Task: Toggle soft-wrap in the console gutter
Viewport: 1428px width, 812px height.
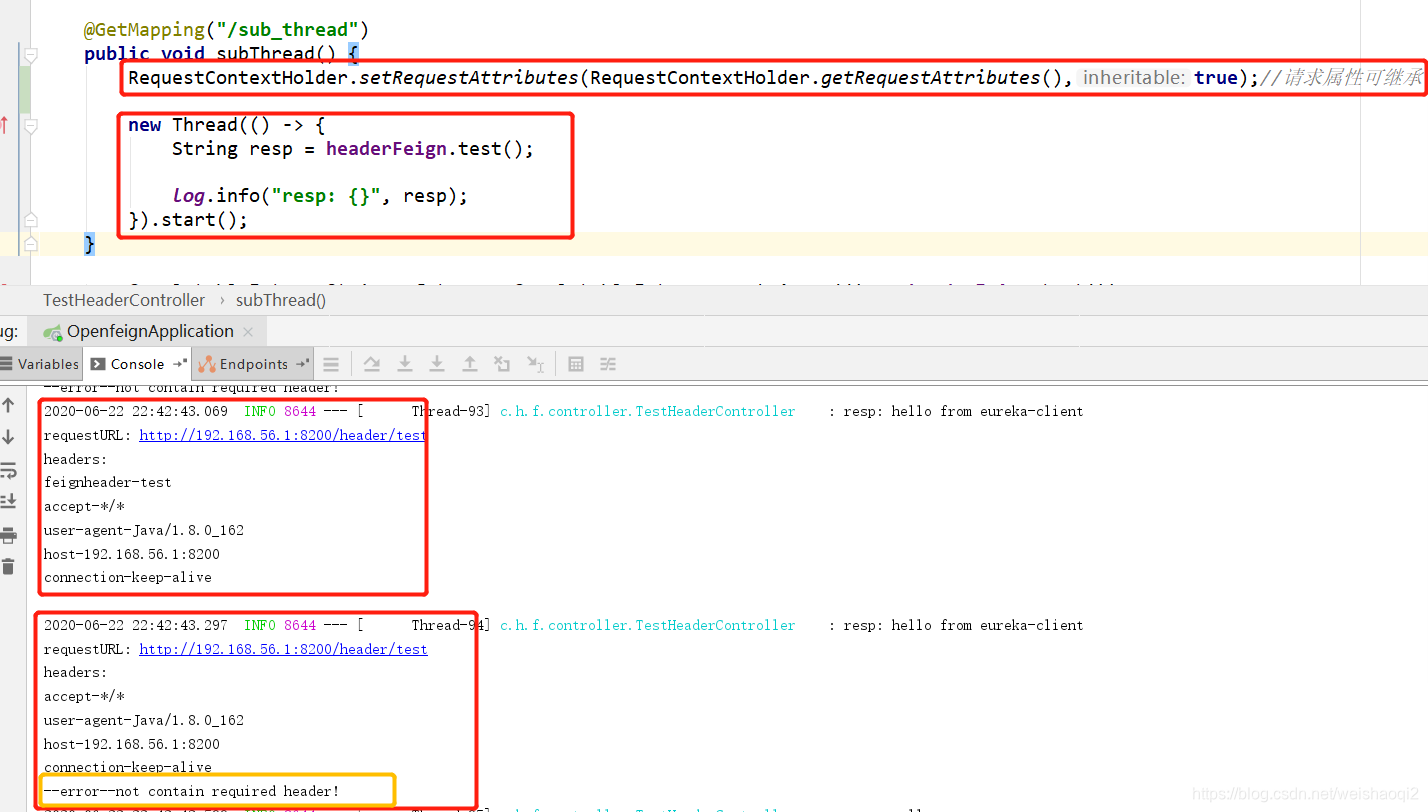Action: (8, 470)
